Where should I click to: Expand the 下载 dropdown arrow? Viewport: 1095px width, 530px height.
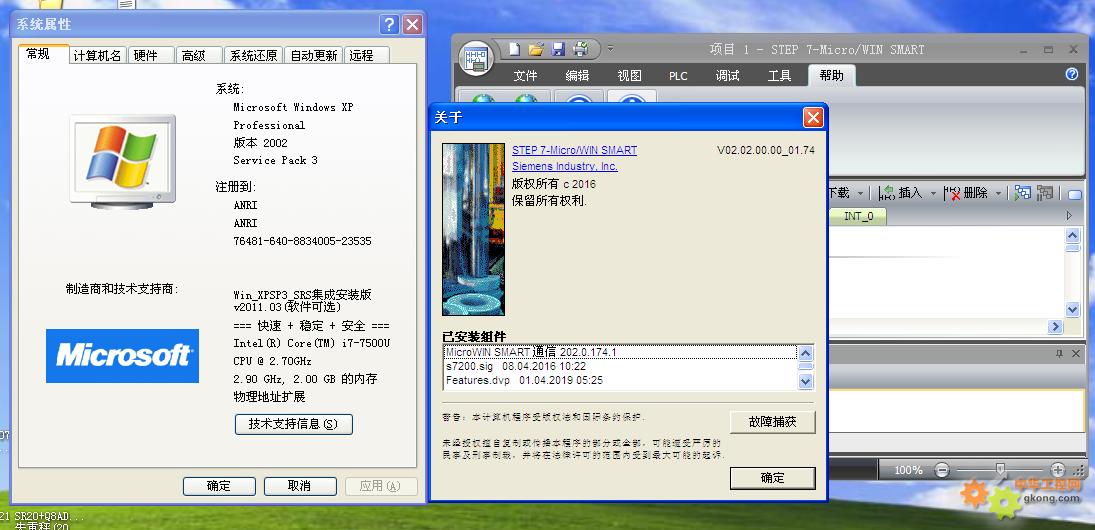coord(860,193)
